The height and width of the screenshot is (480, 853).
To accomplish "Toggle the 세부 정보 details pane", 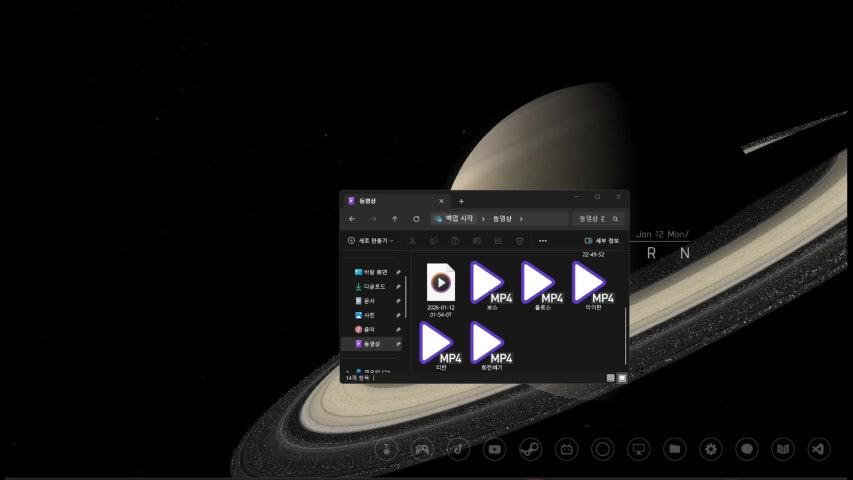I will coord(602,241).
